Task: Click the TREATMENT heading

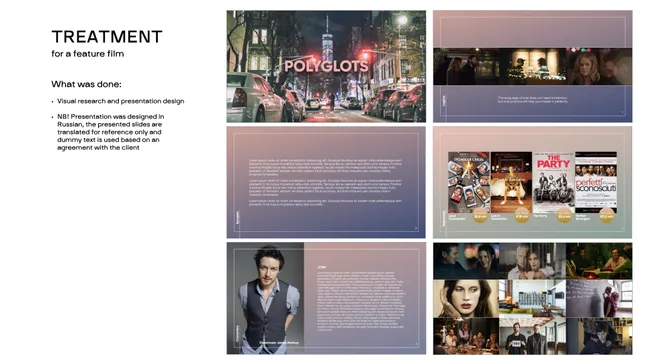Action: tap(107, 37)
